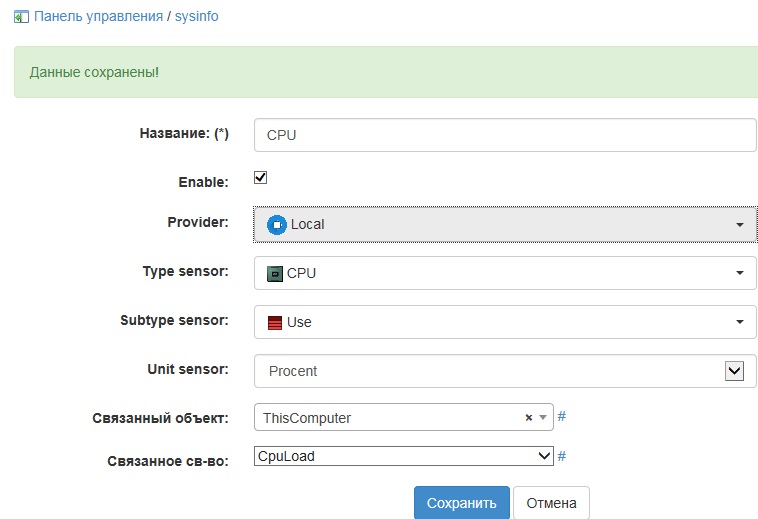Expand the Type sensor dropdown arrow

(x=740, y=273)
